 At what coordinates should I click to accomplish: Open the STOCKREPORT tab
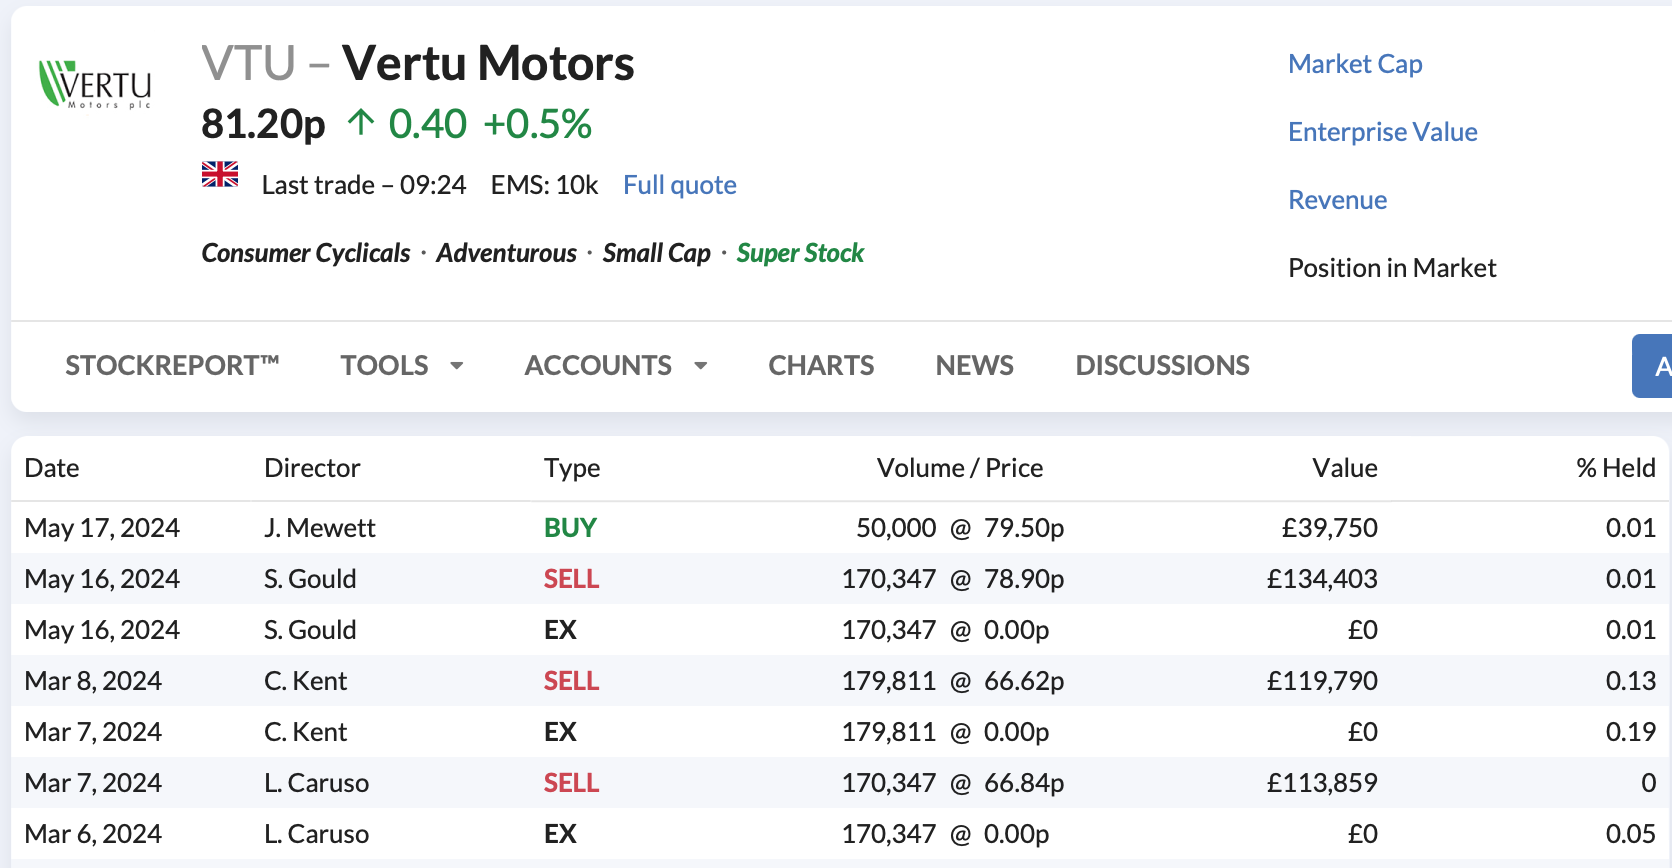tap(172, 365)
